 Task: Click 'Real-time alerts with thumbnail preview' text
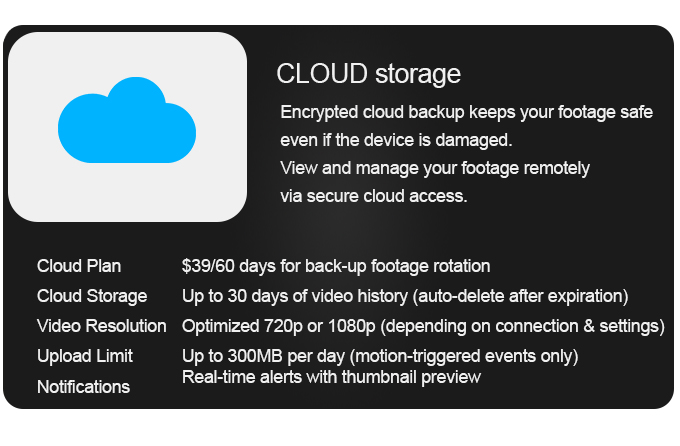331,377
